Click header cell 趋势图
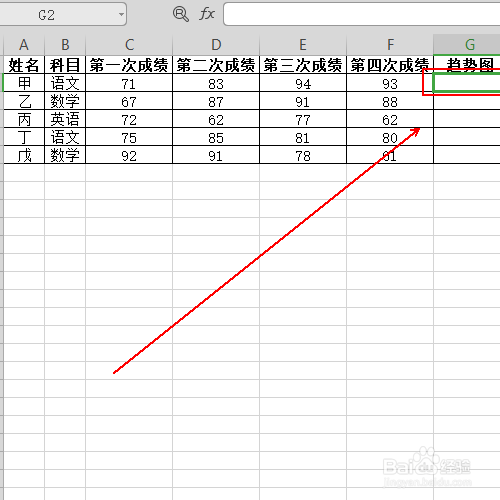 coord(467,65)
